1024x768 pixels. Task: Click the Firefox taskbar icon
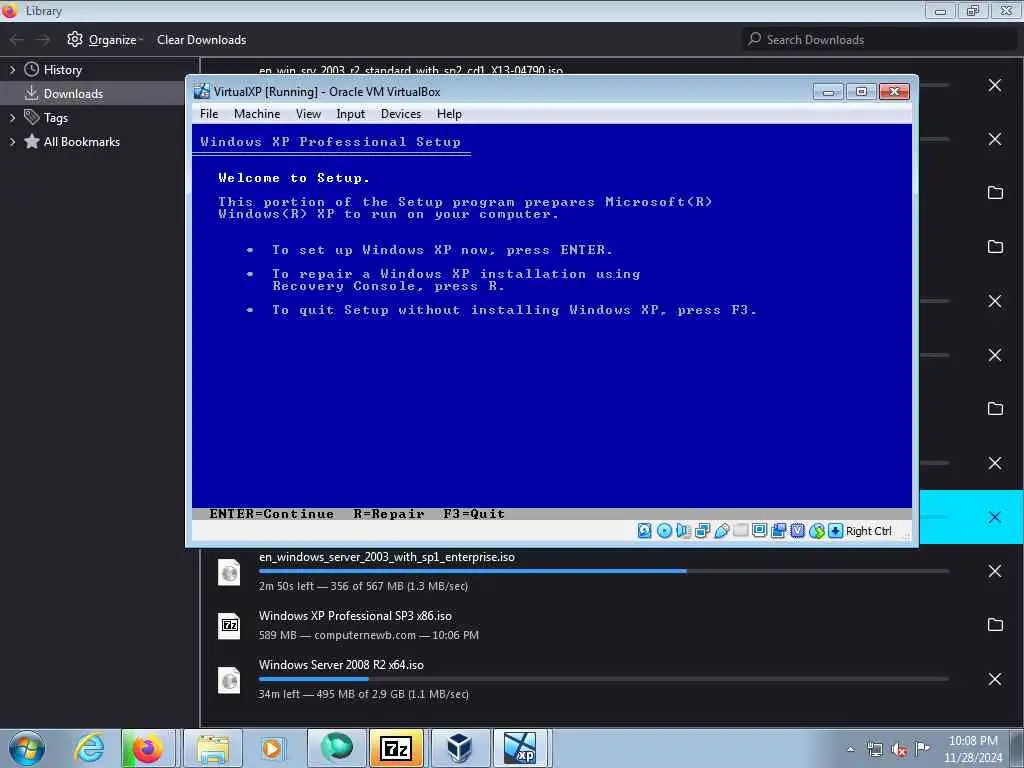point(148,748)
